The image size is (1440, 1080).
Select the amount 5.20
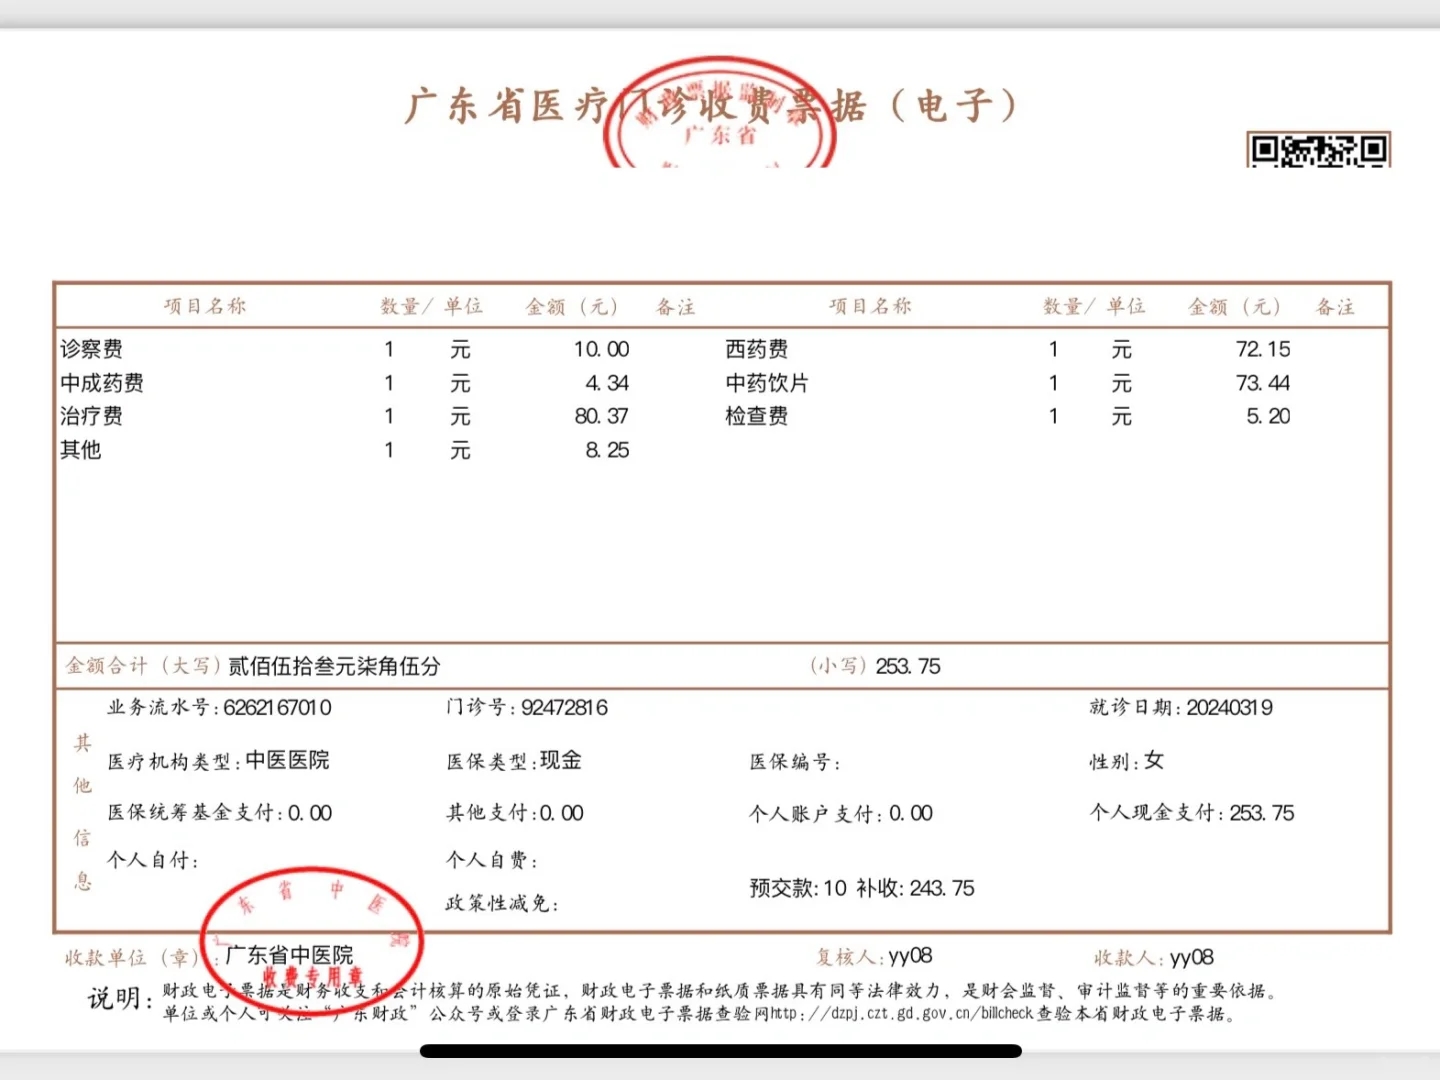(x=1268, y=416)
